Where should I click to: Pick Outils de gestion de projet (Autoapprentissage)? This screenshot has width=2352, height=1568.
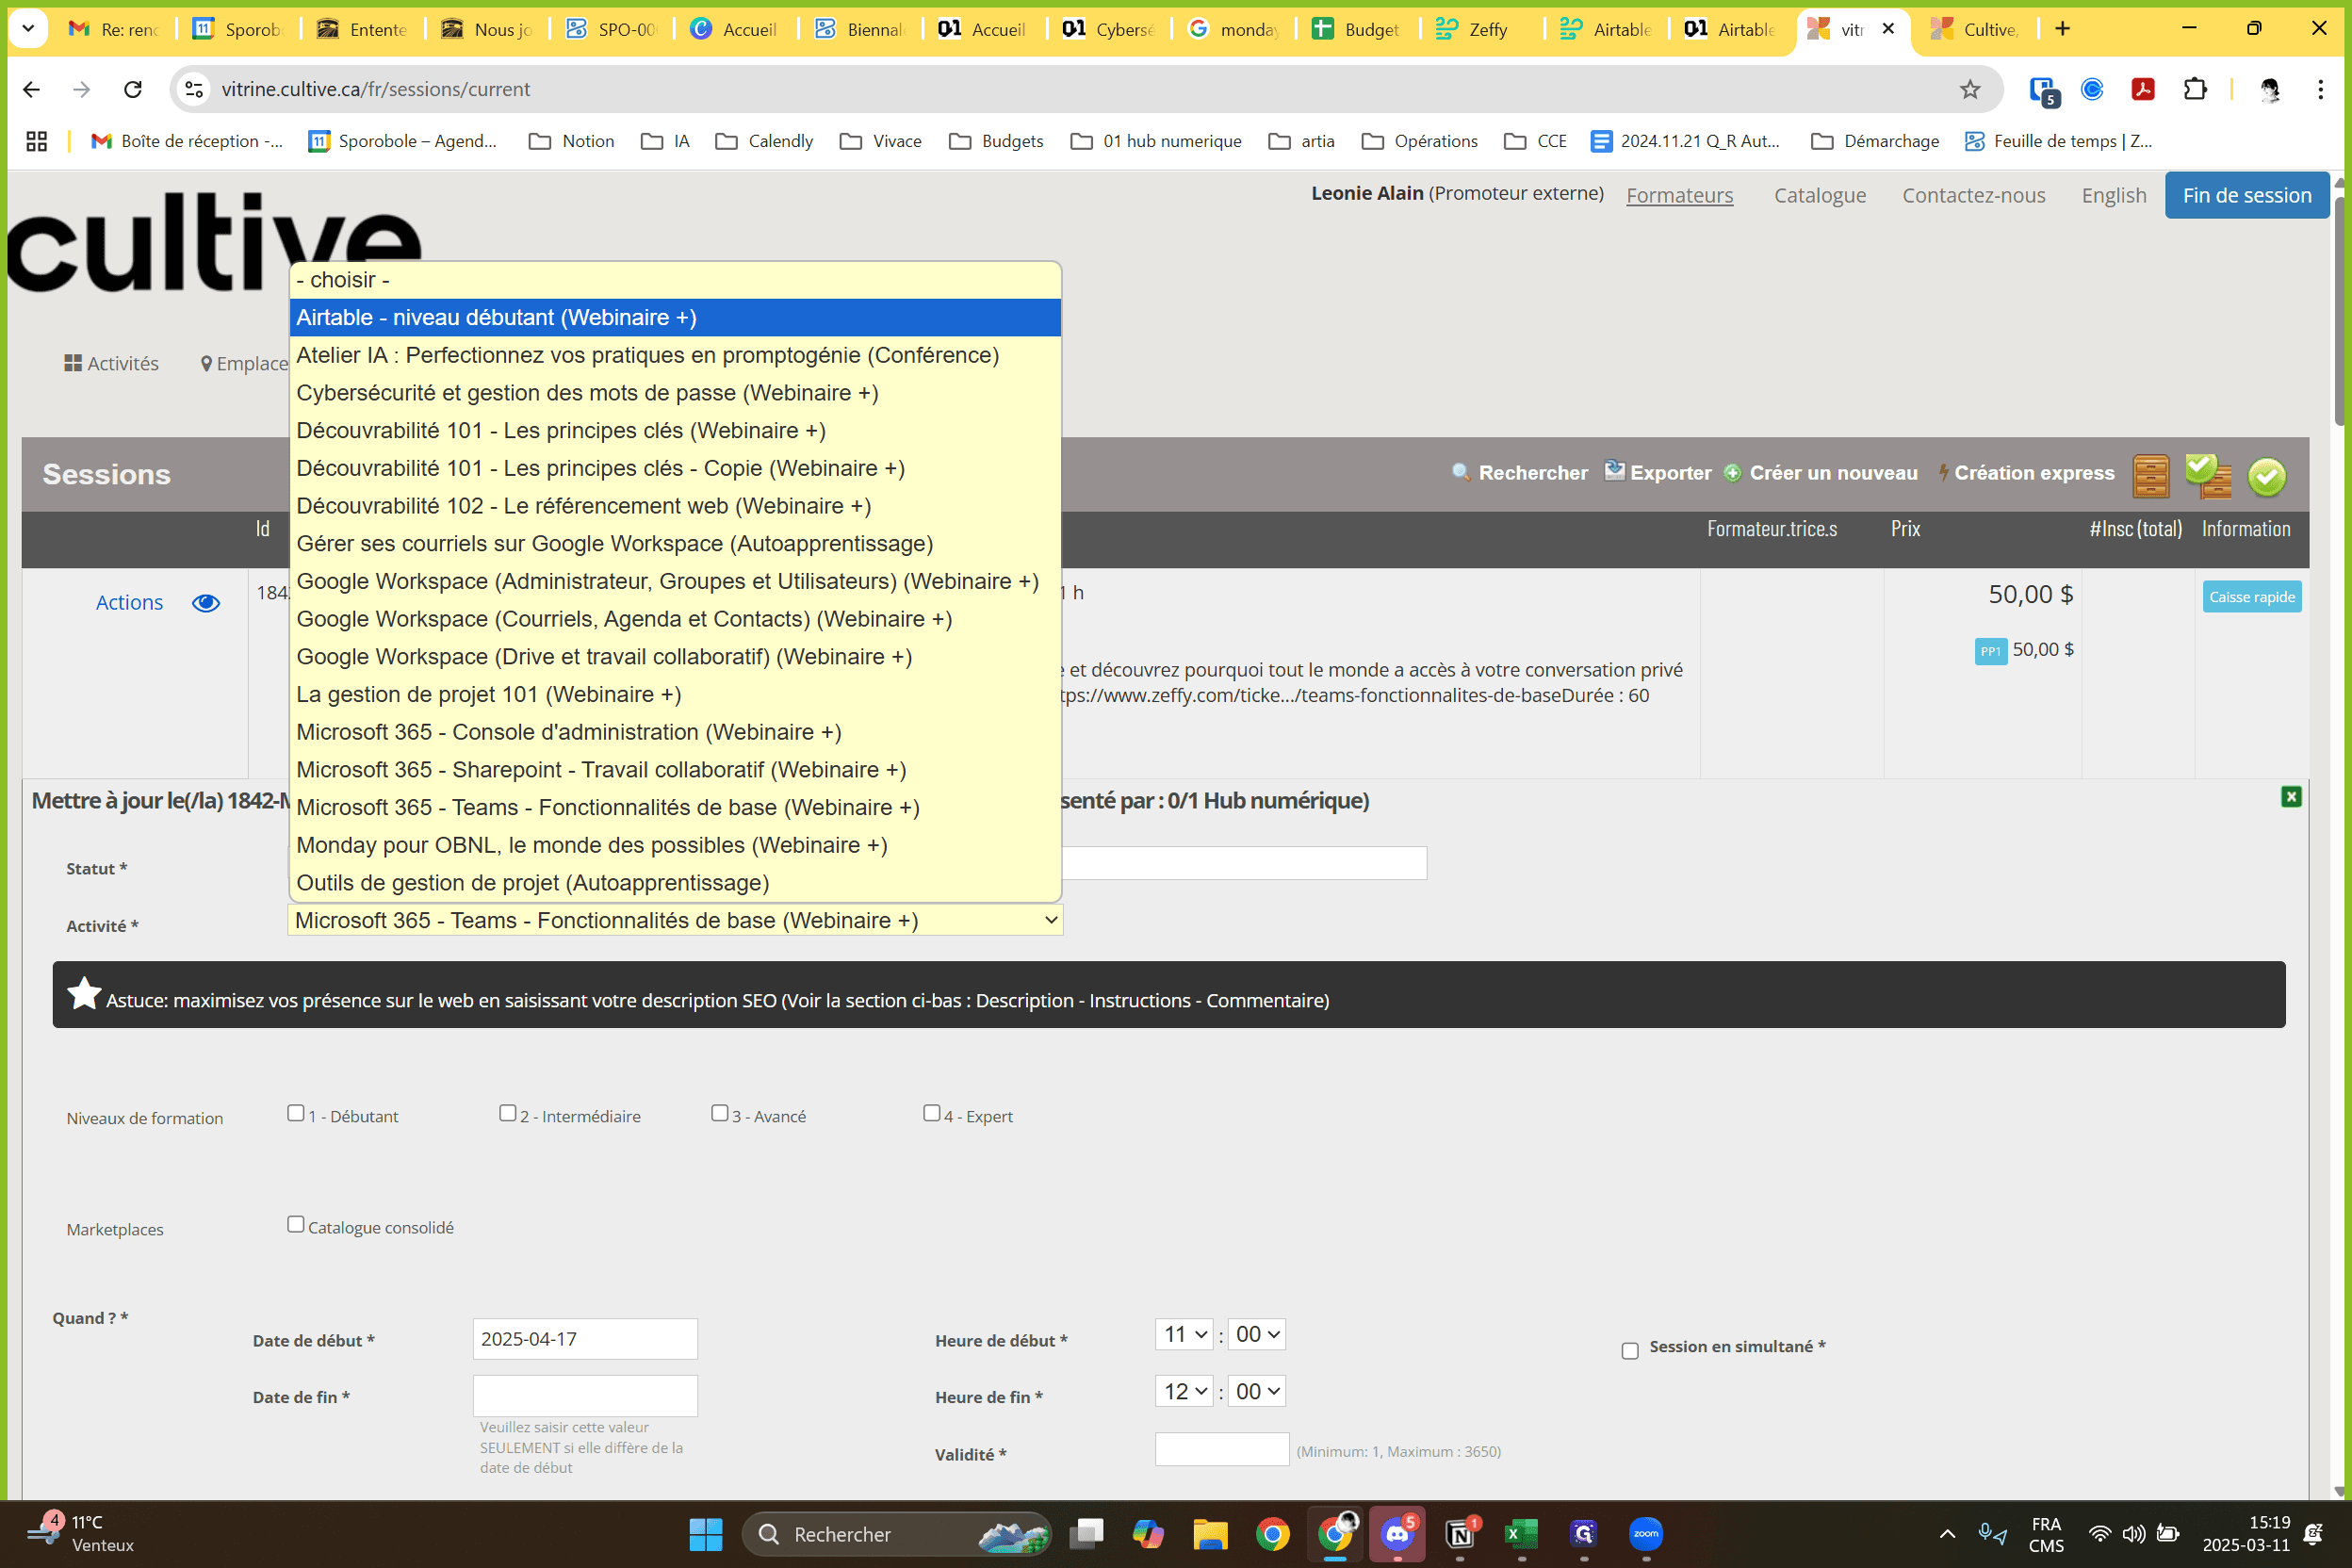tap(675, 883)
